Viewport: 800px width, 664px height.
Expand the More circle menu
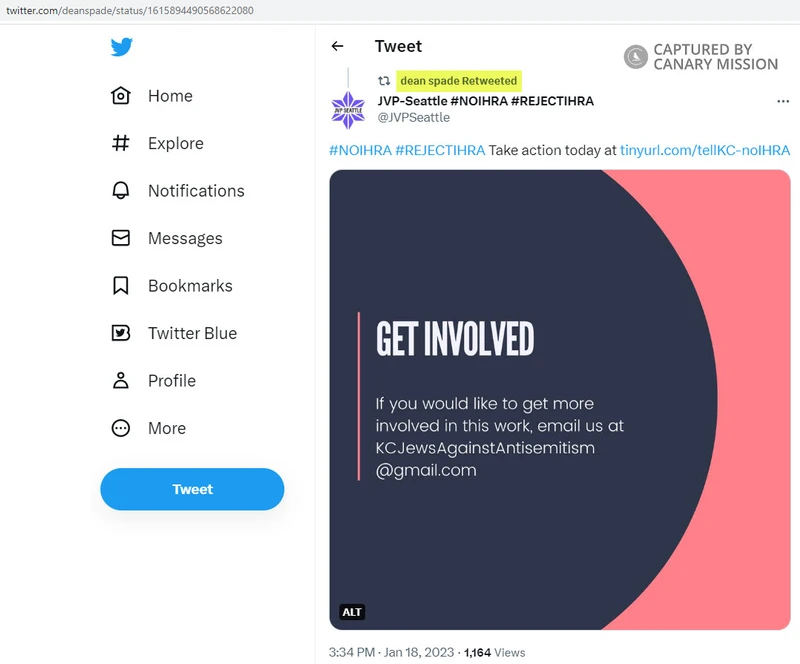pyautogui.click(x=121, y=428)
